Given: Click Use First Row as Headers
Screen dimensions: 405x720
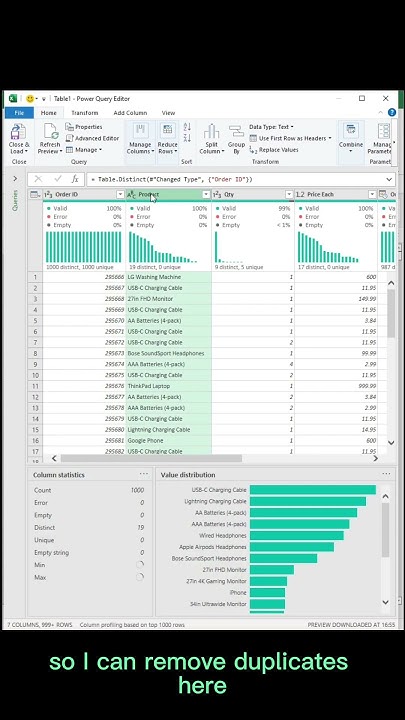Looking at the screenshot, I should click(x=292, y=138).
